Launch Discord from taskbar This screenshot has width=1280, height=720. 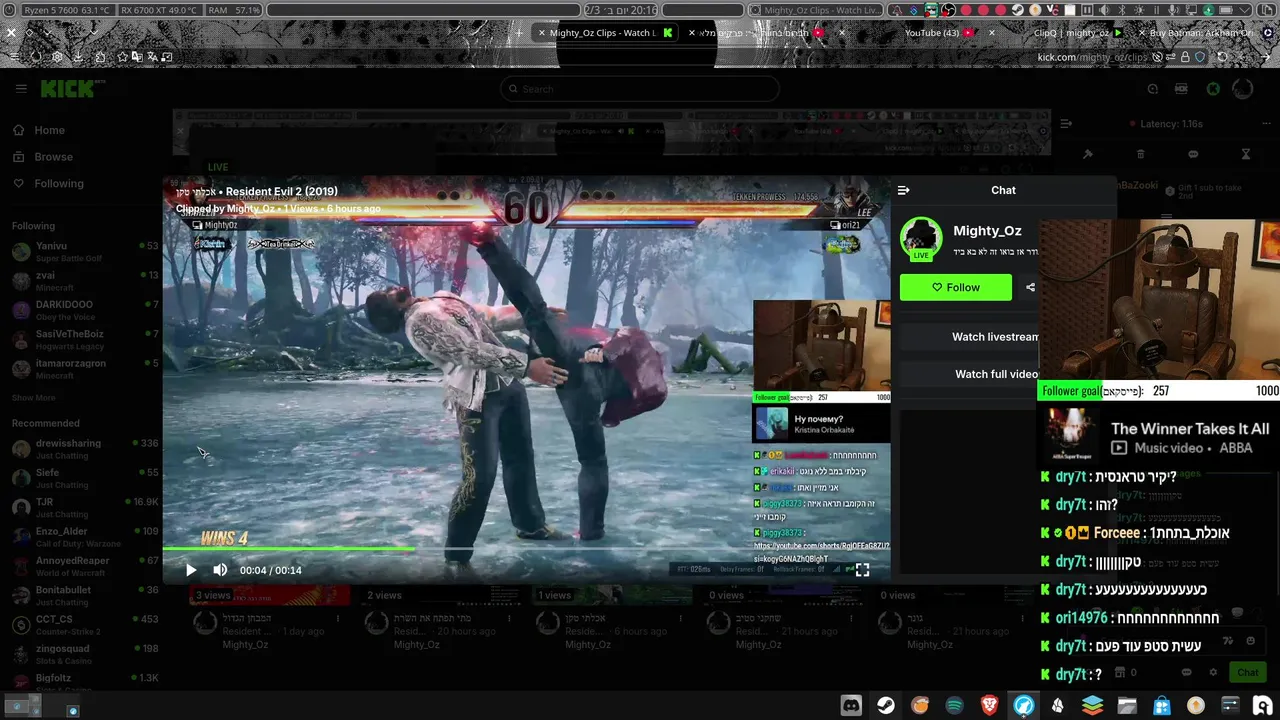(x=851, y=705)
